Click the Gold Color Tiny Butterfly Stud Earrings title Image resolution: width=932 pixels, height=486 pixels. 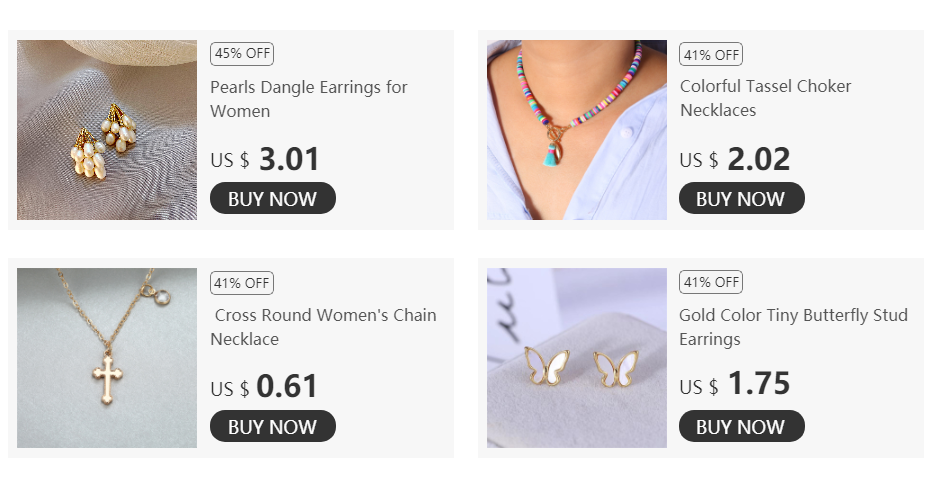794,327
